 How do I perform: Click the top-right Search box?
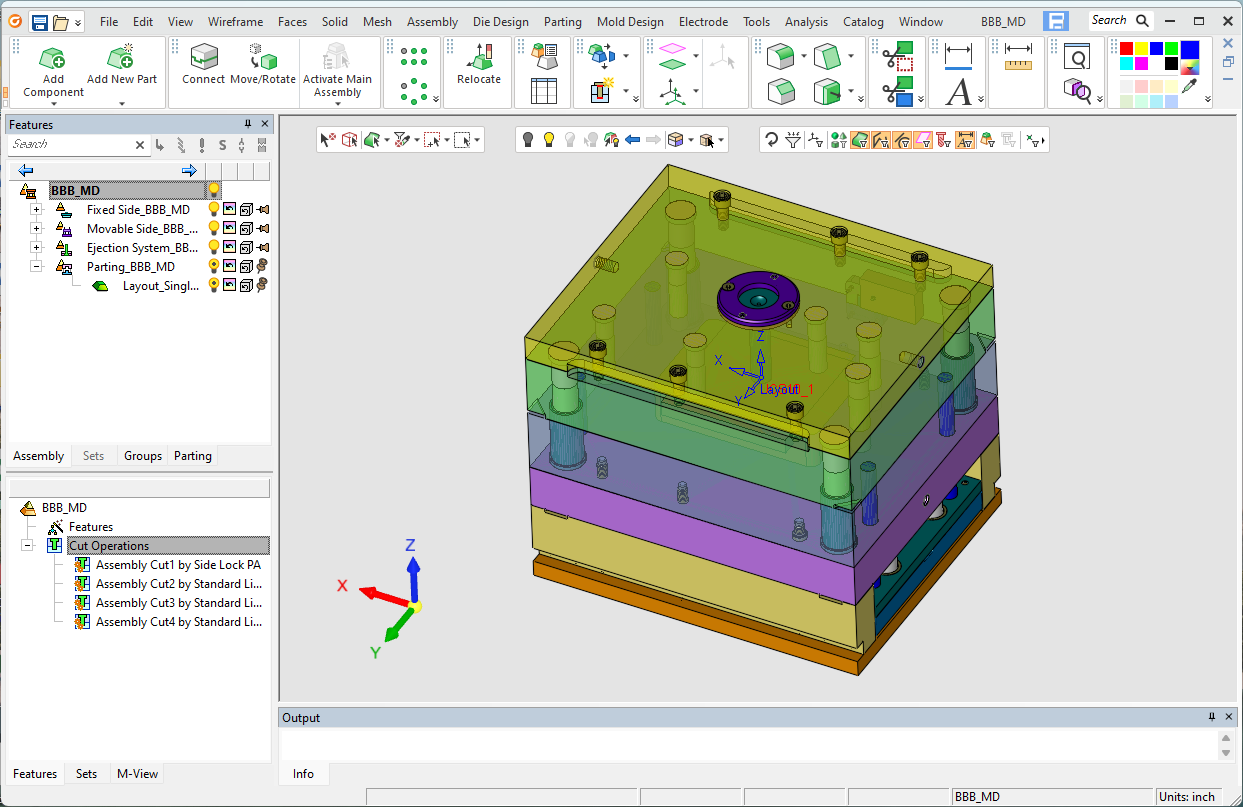[x=1119, y=21]
